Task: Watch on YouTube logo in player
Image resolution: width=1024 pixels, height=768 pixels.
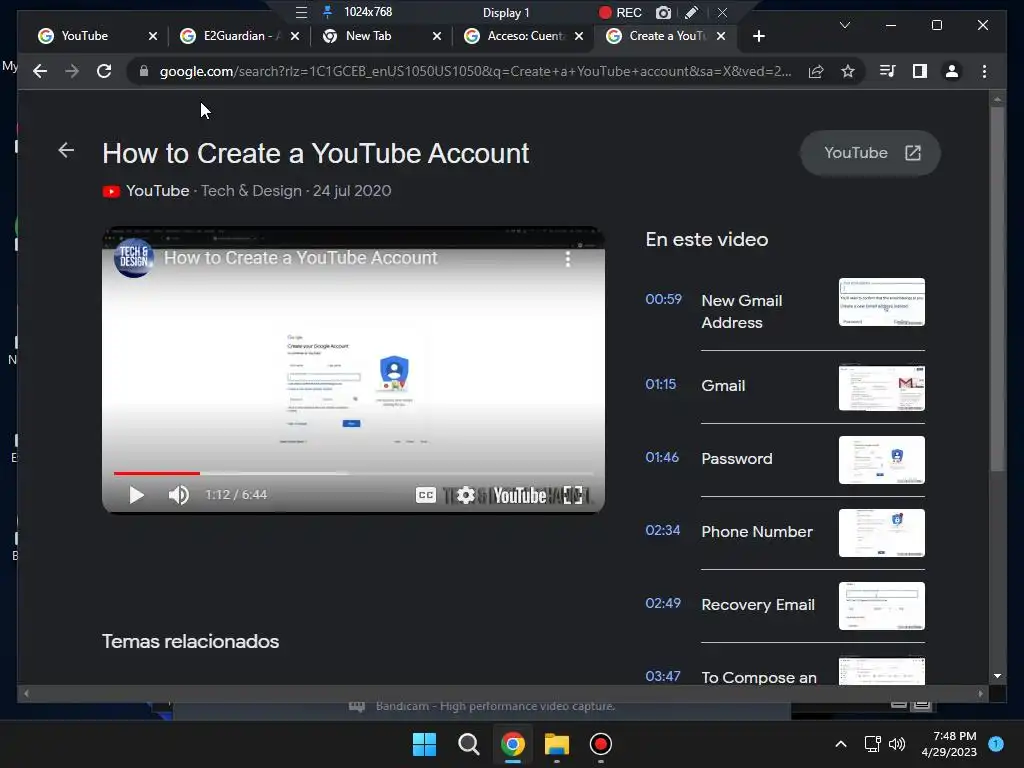Action: (520, 496)
